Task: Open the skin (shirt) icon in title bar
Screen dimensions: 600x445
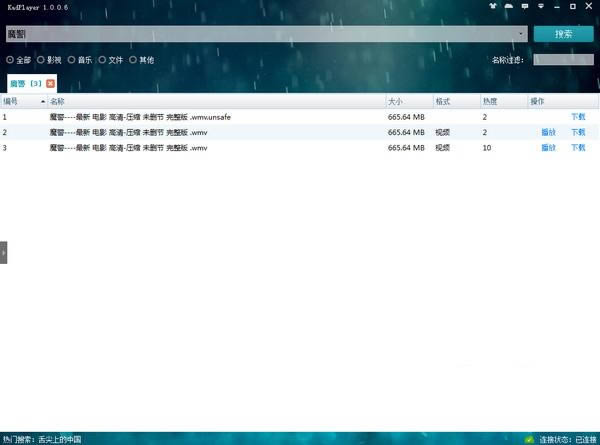Action: click(x=491, y=7)
